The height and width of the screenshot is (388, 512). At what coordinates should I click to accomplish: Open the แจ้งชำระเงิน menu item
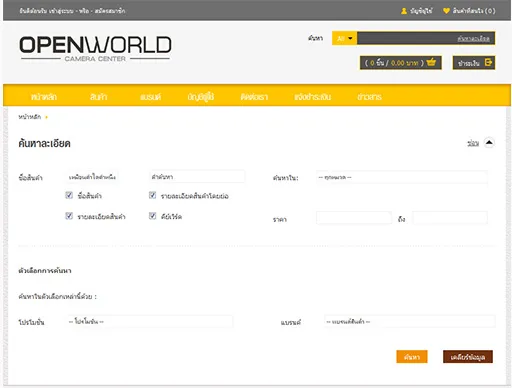click(312, 97)
